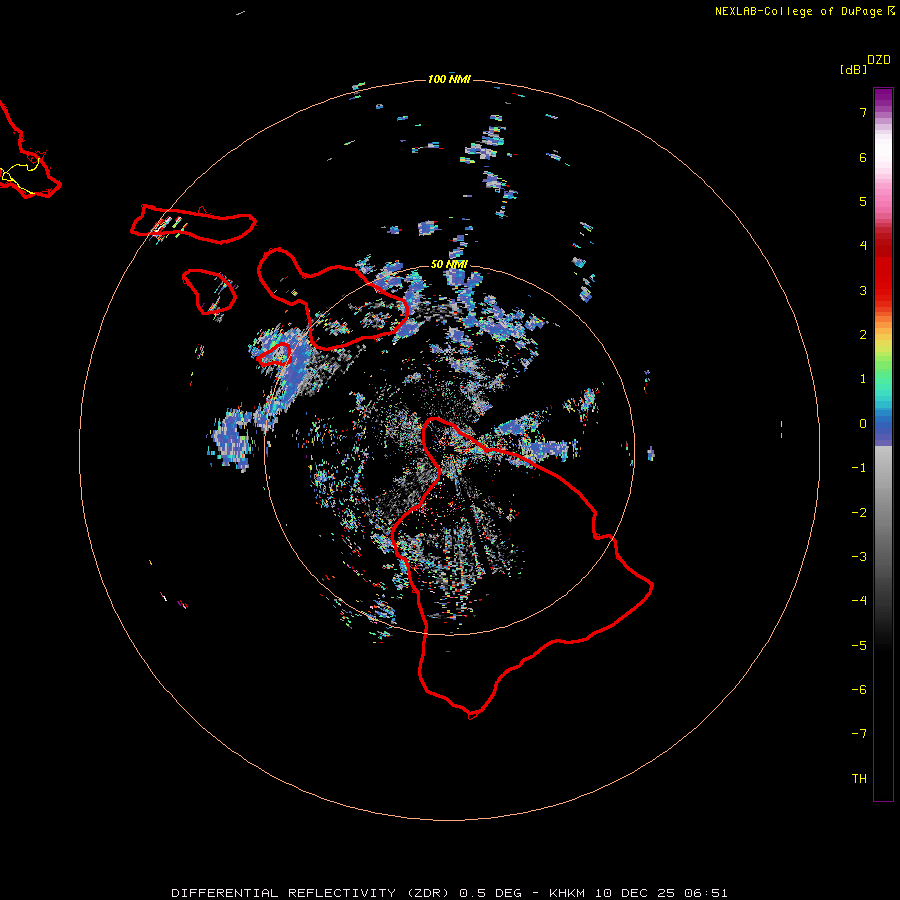Click the DZD legend title

(879, 60)
